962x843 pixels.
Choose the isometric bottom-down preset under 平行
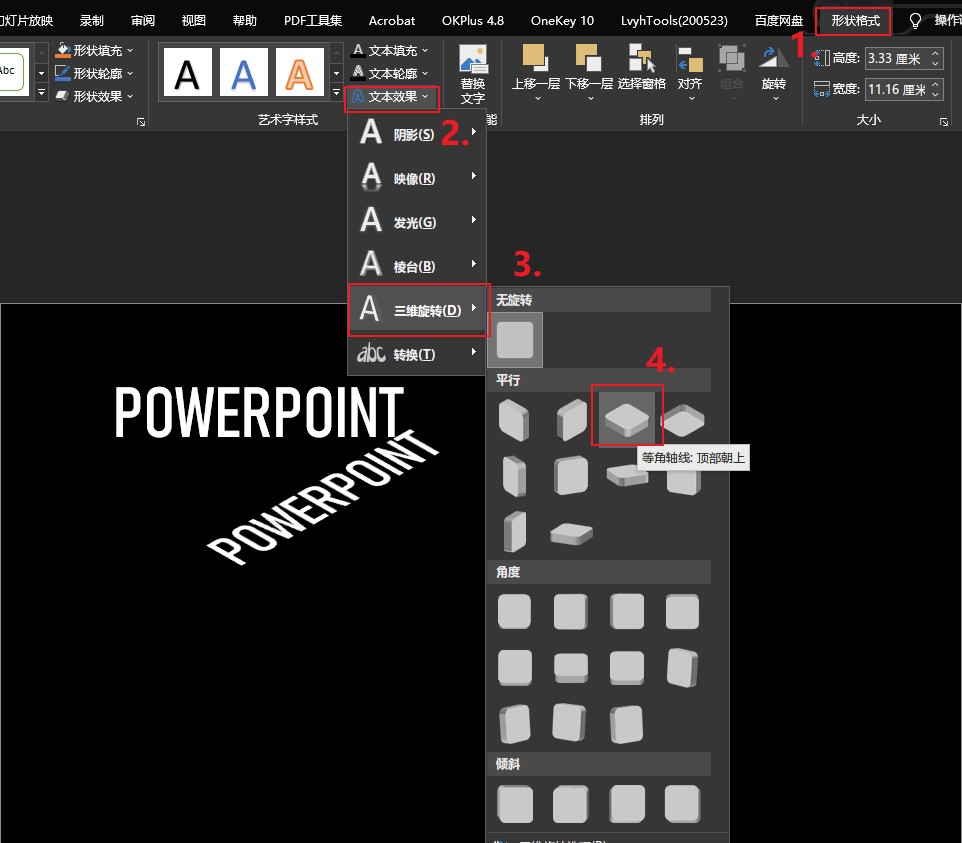coord(682,420)
